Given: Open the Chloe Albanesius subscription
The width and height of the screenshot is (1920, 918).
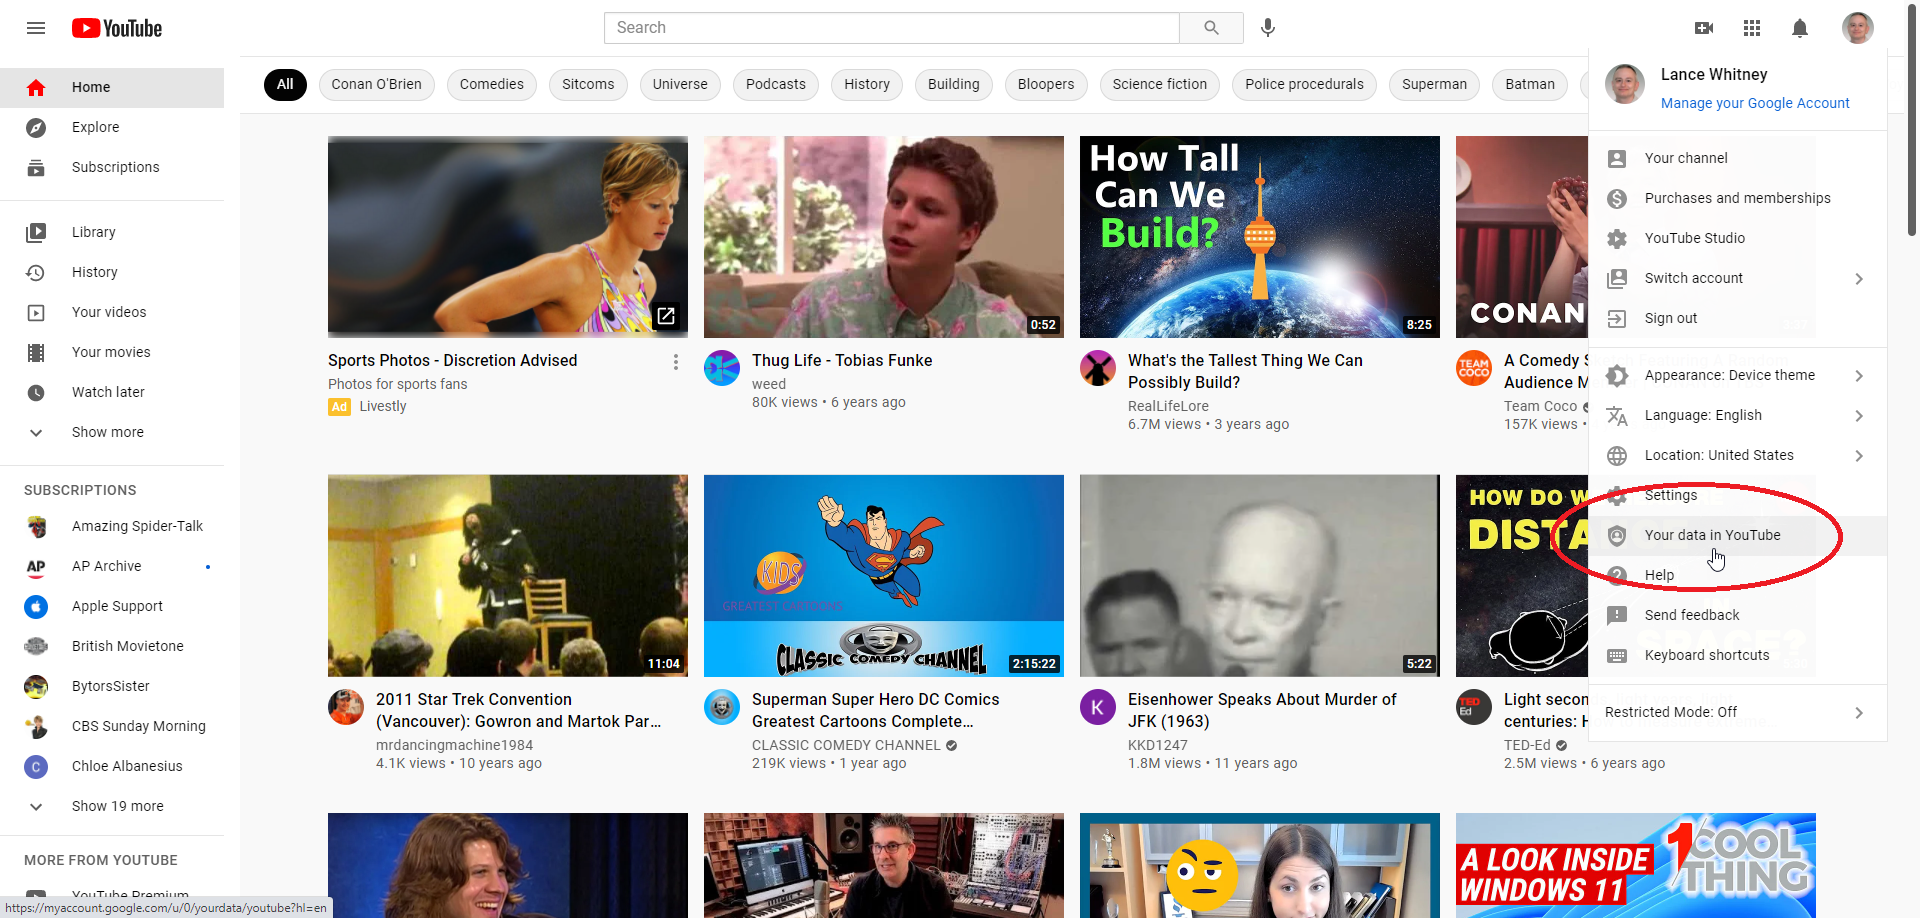Looking at the screenshot, I should click(112, 766).
